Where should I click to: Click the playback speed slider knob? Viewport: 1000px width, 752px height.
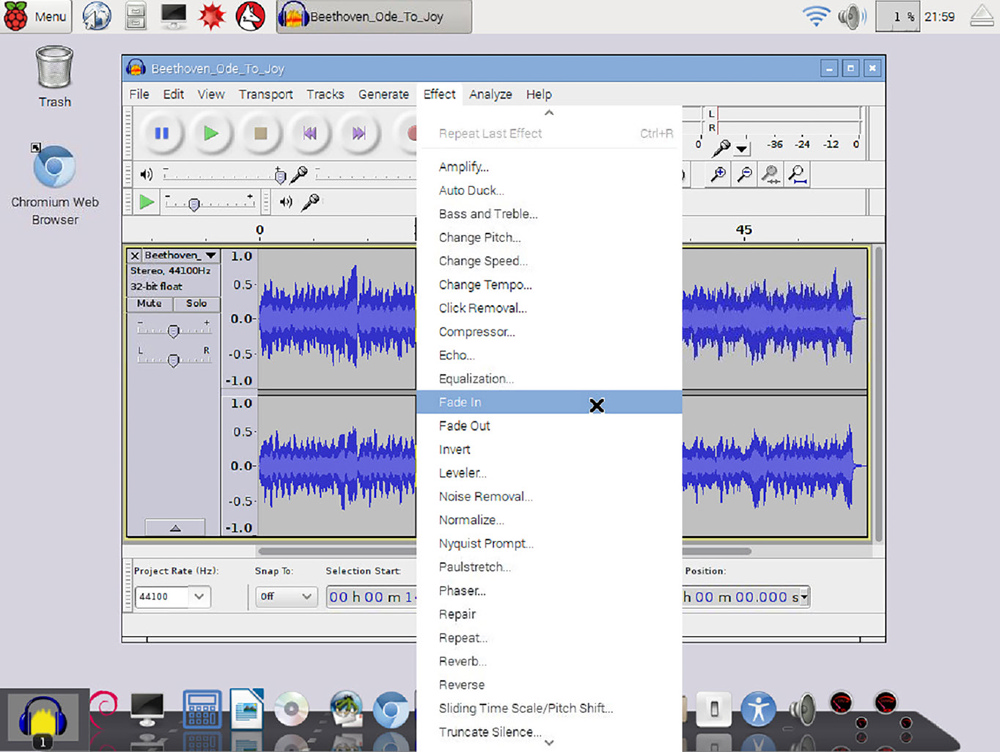point(194,204)
